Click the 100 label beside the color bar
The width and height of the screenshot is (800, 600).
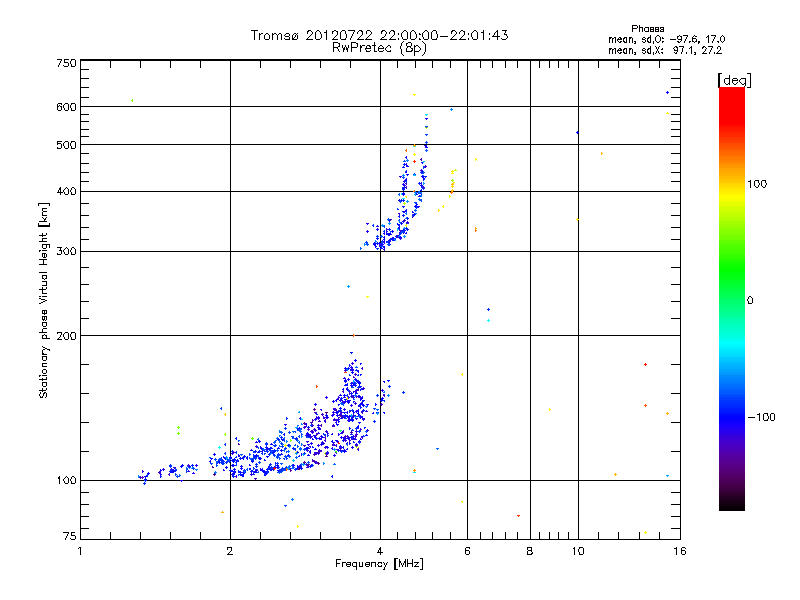pos(757,184)
